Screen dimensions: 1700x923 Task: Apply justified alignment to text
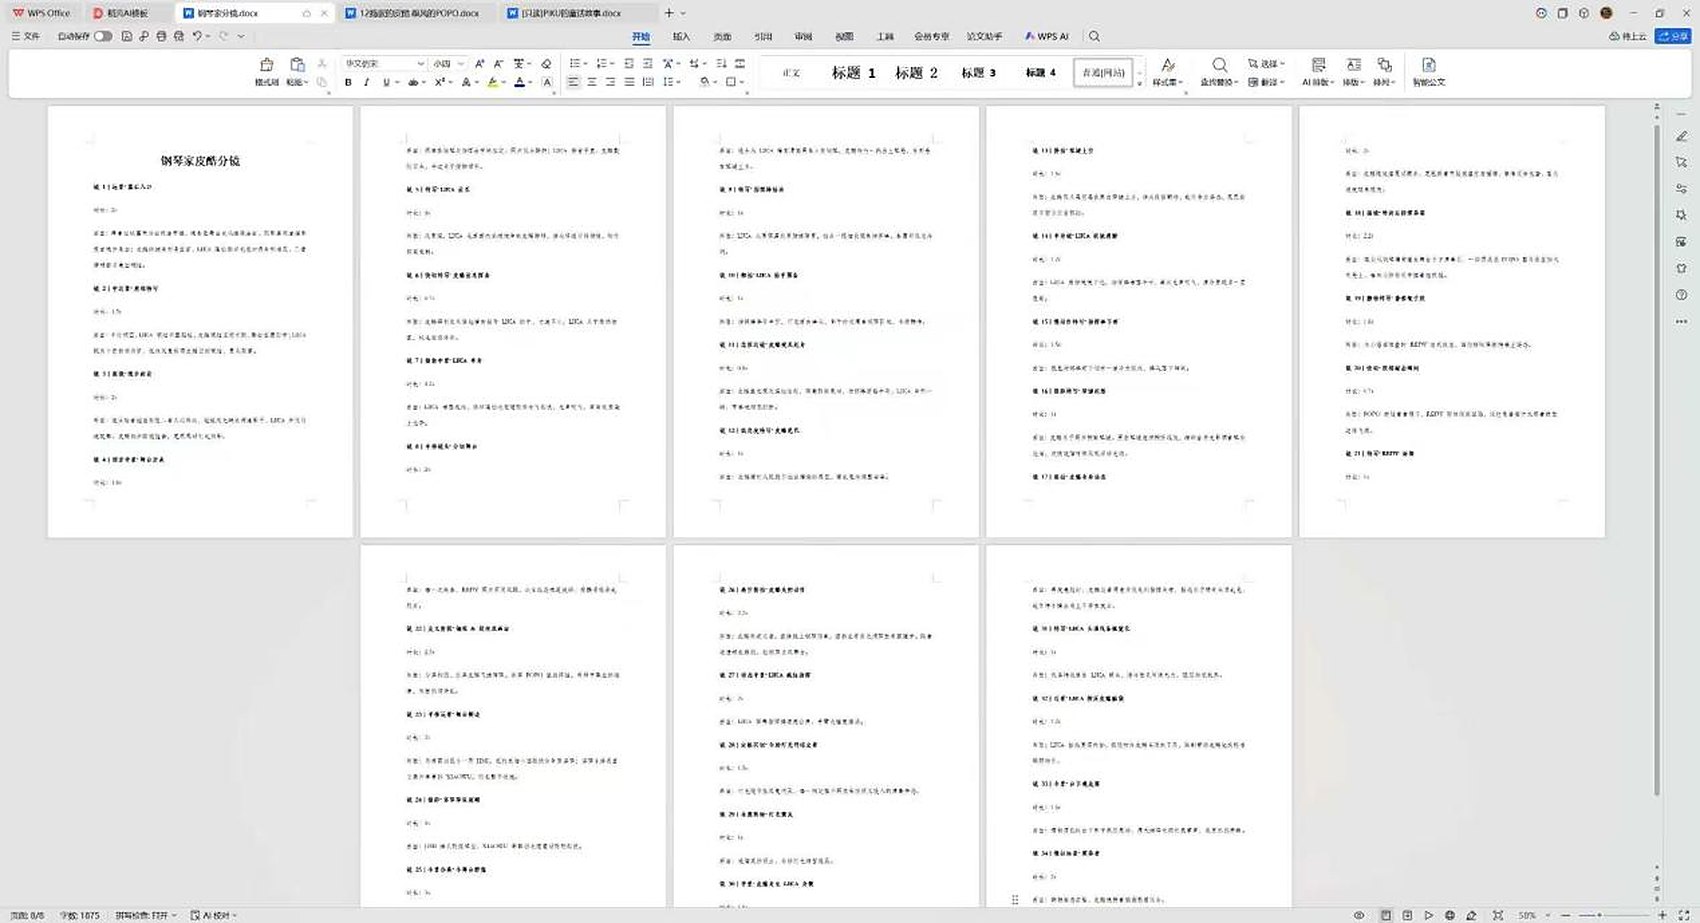tap(629, 82)
